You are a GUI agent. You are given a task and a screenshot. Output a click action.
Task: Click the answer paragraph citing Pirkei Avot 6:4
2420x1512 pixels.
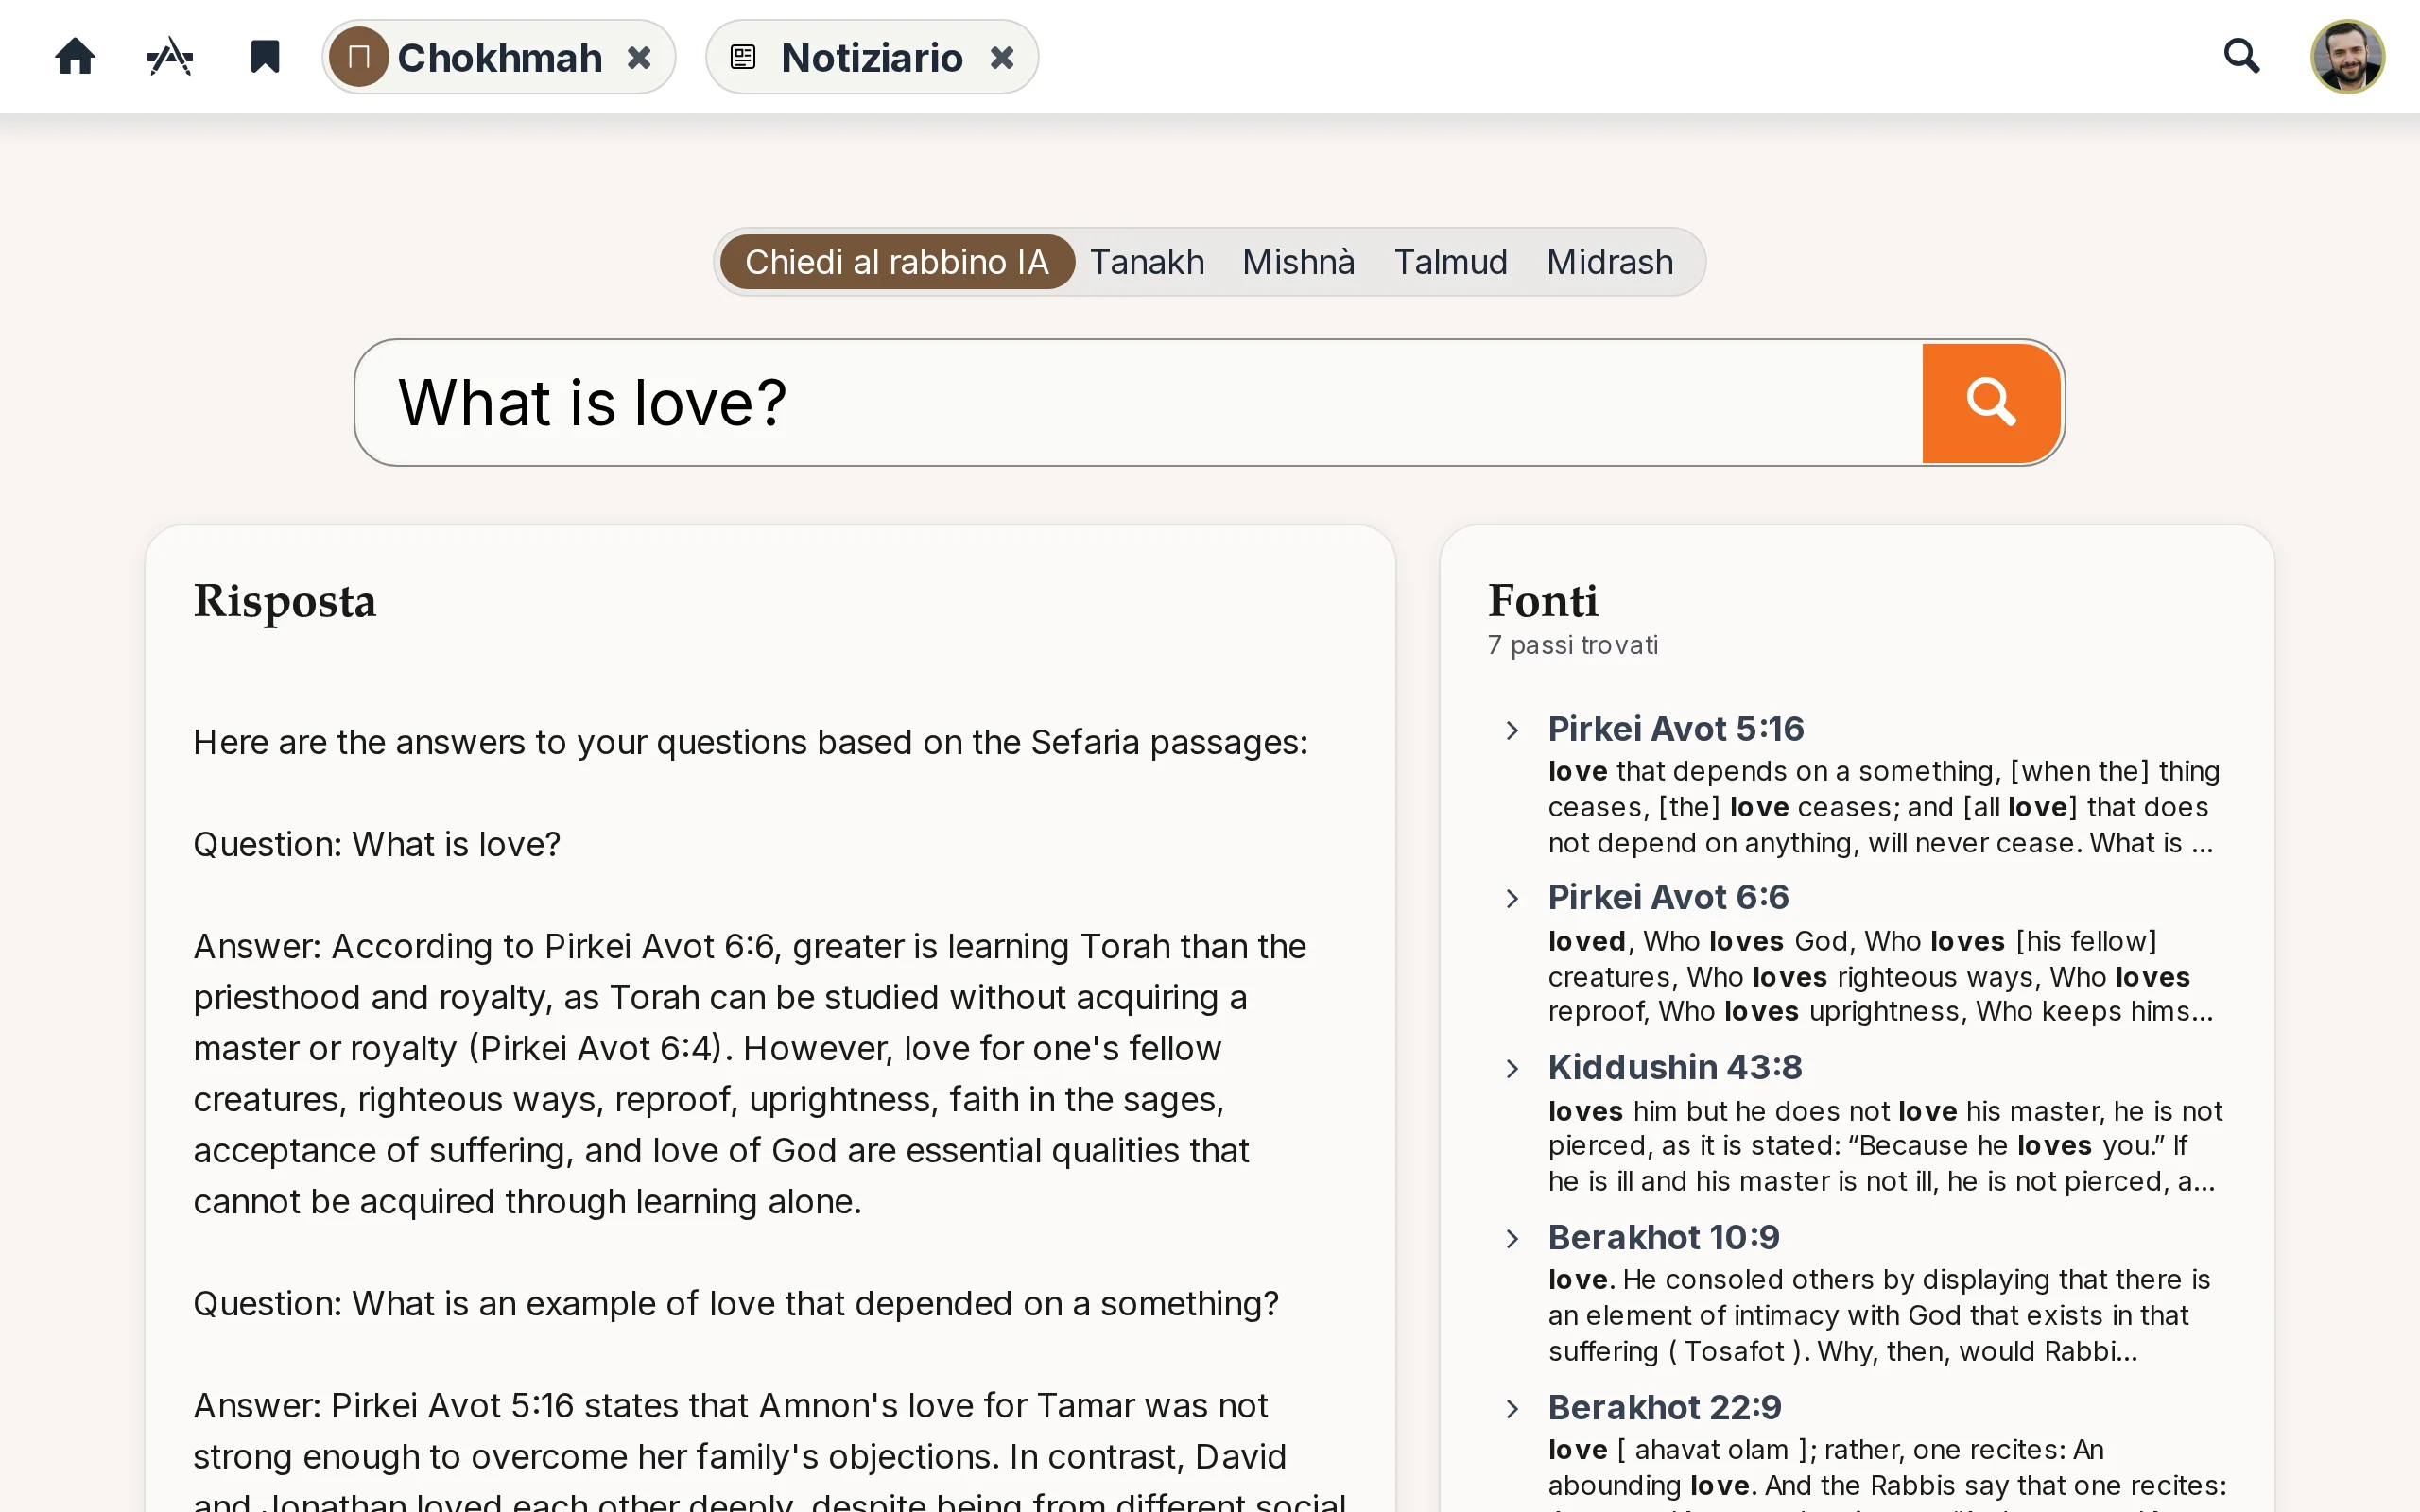pyautogui.click(x=750, y=1074)
